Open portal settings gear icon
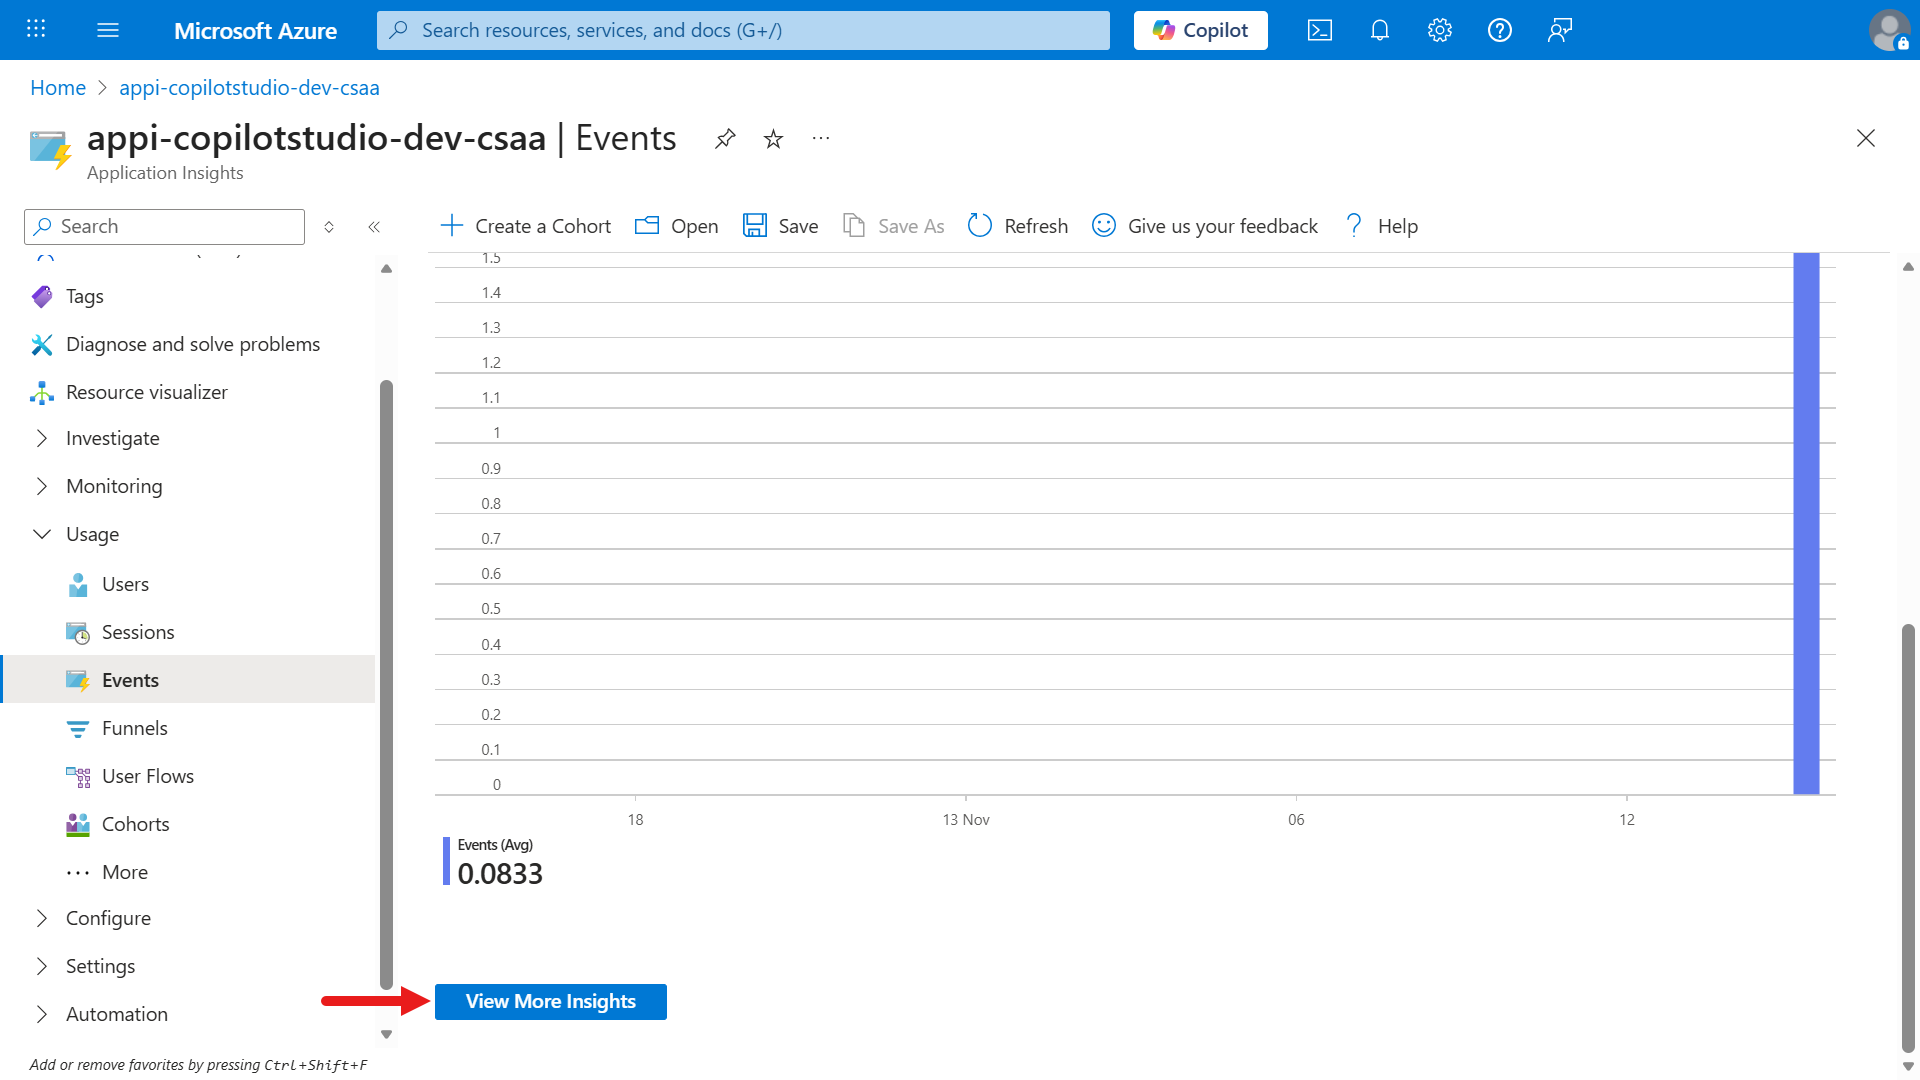This screenshot has height=1080, width=1920. 1439,30
